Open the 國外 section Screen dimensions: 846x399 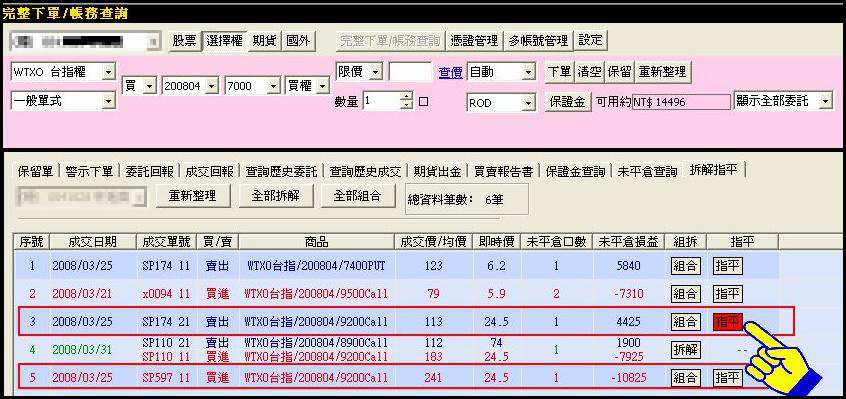298,41
